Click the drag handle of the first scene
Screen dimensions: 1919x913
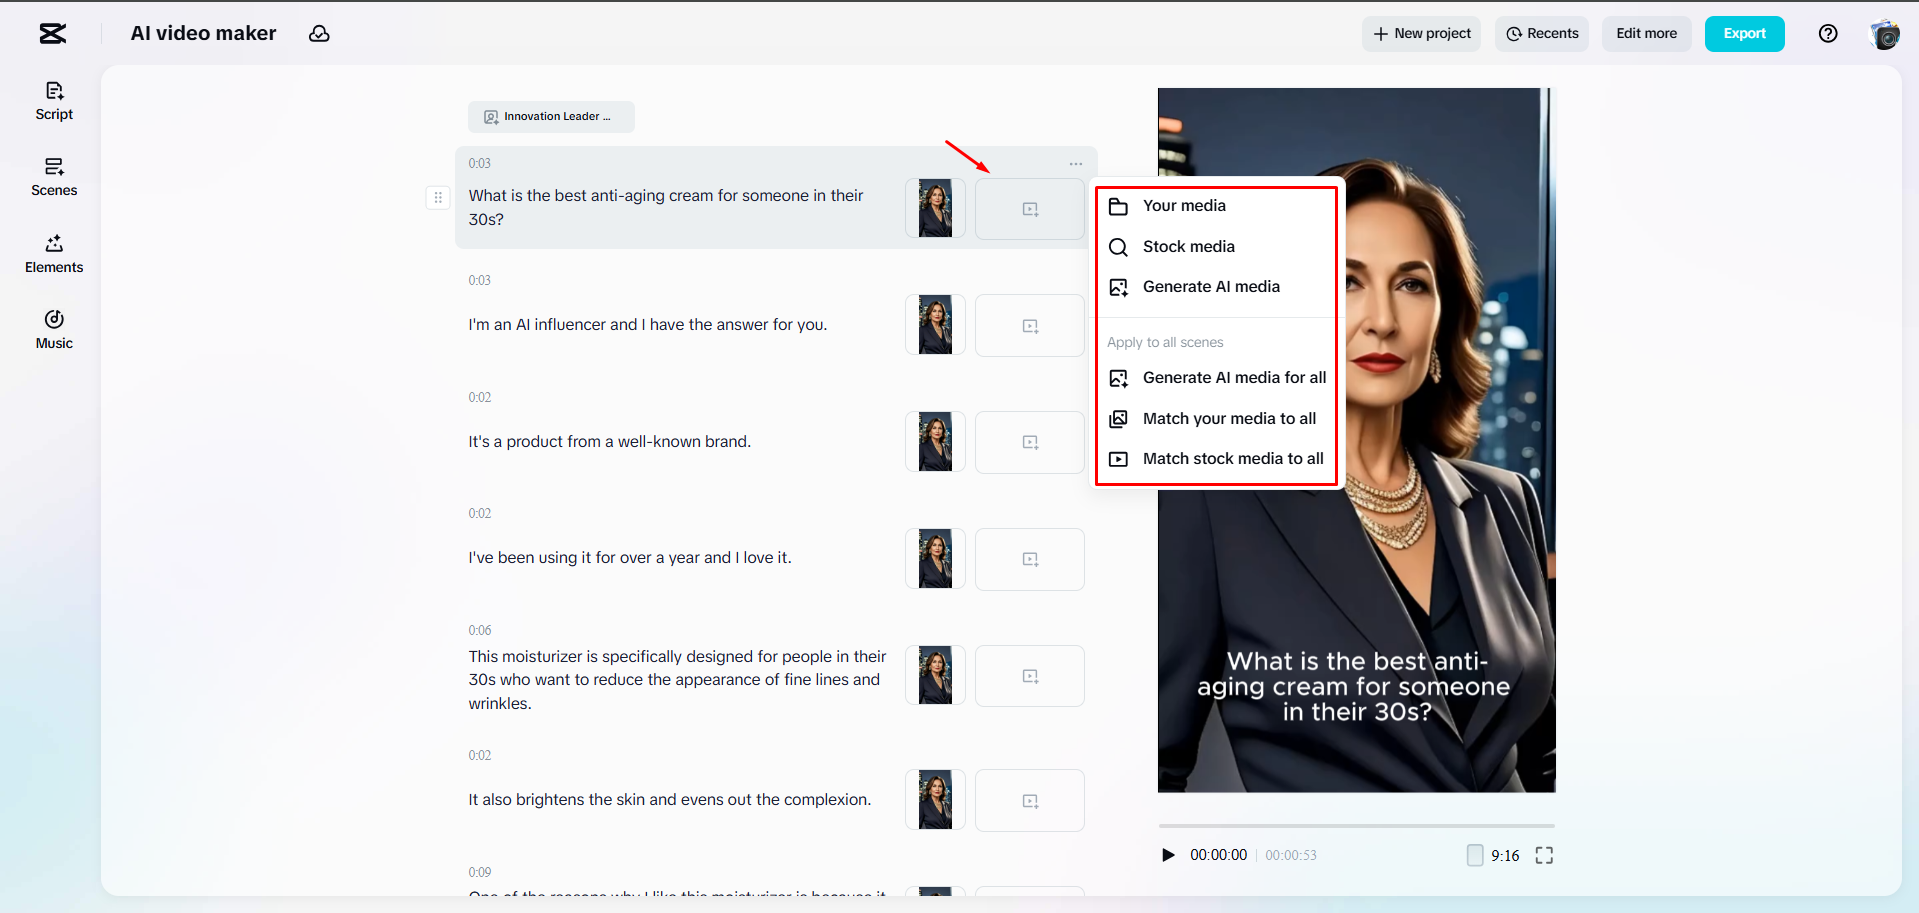point(438,198)
